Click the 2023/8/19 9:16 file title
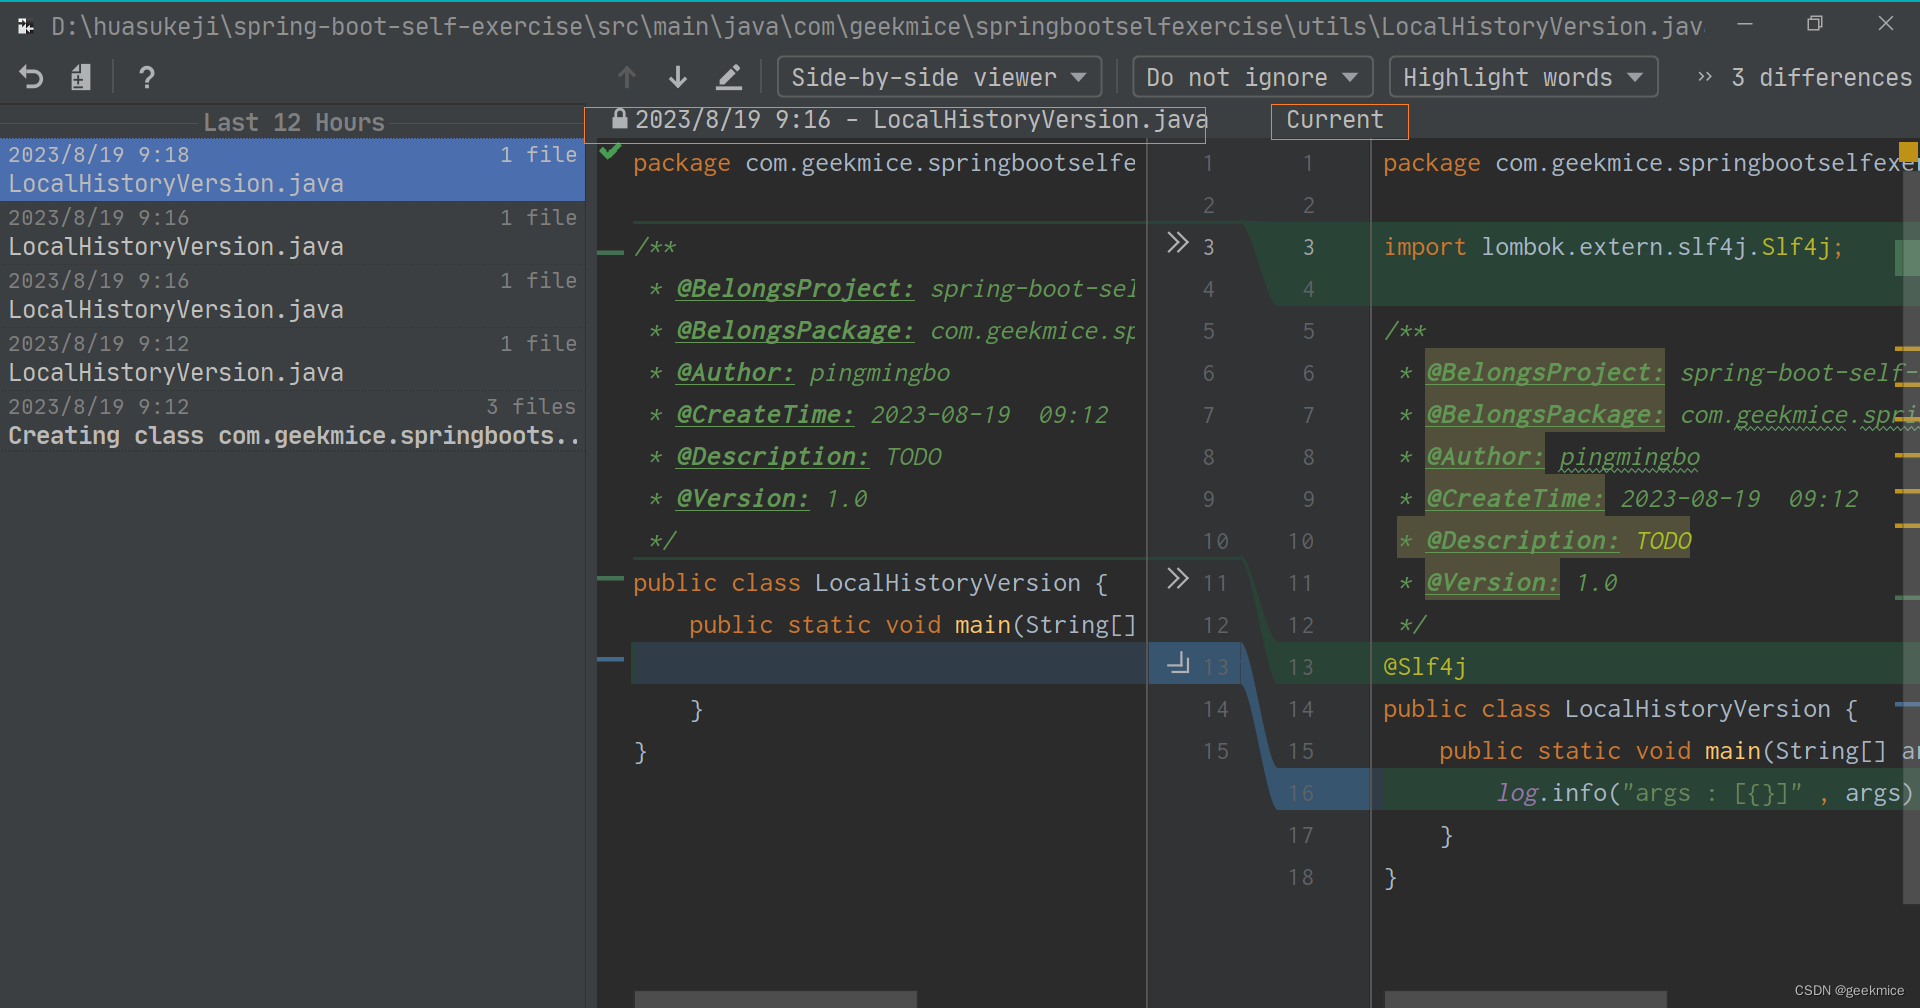The image size is (1920, 1008). (921, 120)
